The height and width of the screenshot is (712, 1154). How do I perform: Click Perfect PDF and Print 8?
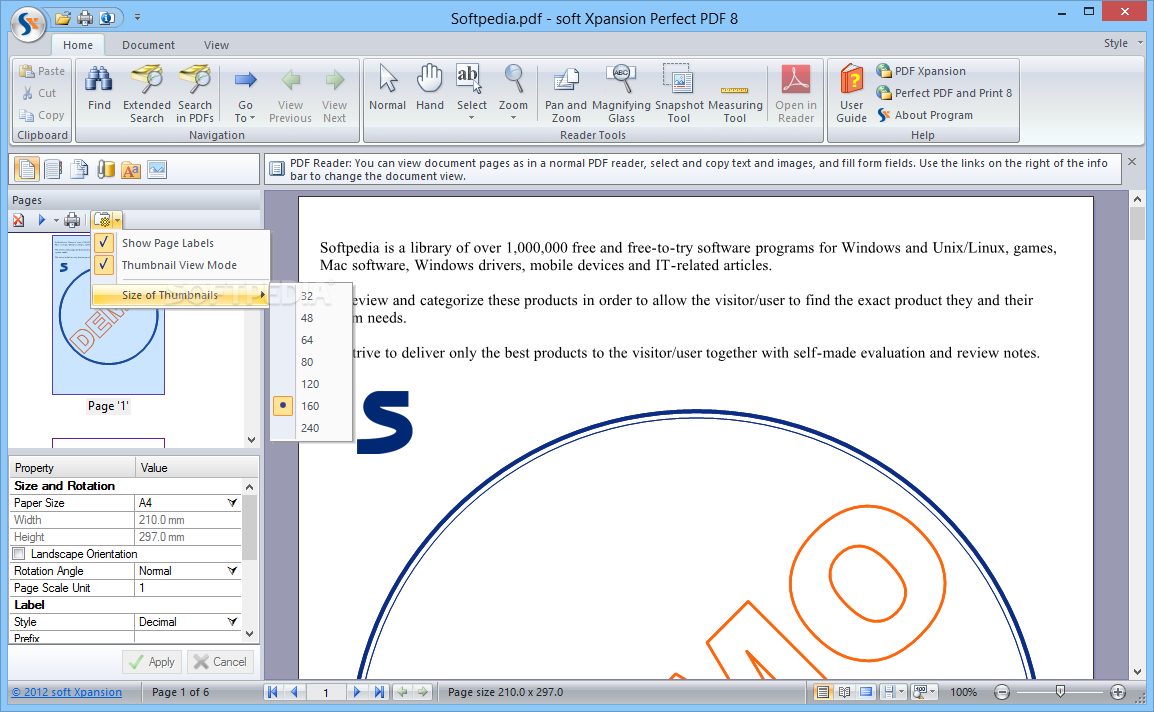coord(944,93)
